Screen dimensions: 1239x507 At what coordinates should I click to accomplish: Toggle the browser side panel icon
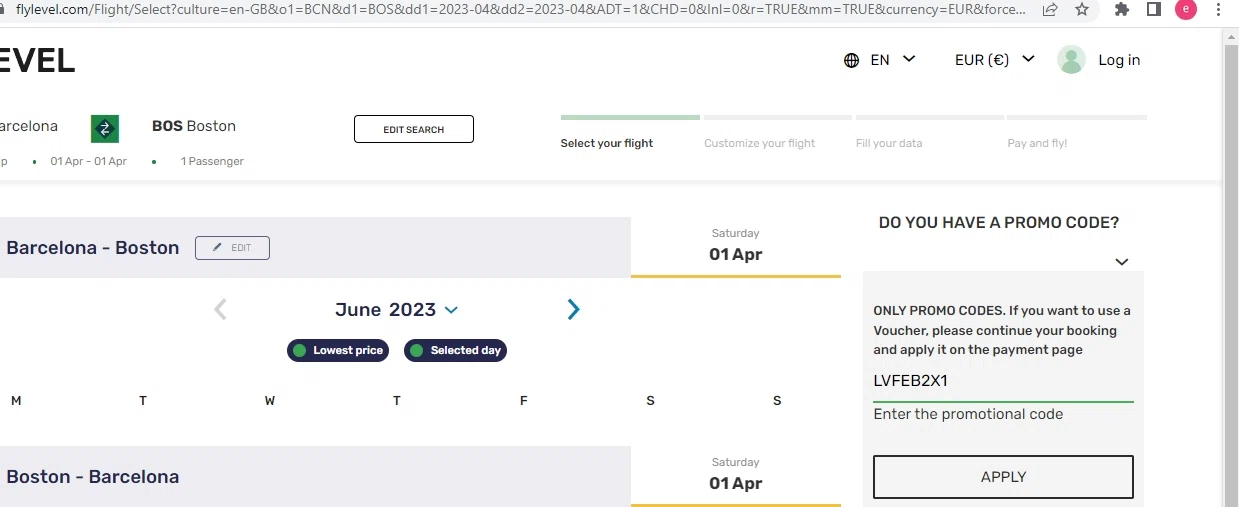1153,10
